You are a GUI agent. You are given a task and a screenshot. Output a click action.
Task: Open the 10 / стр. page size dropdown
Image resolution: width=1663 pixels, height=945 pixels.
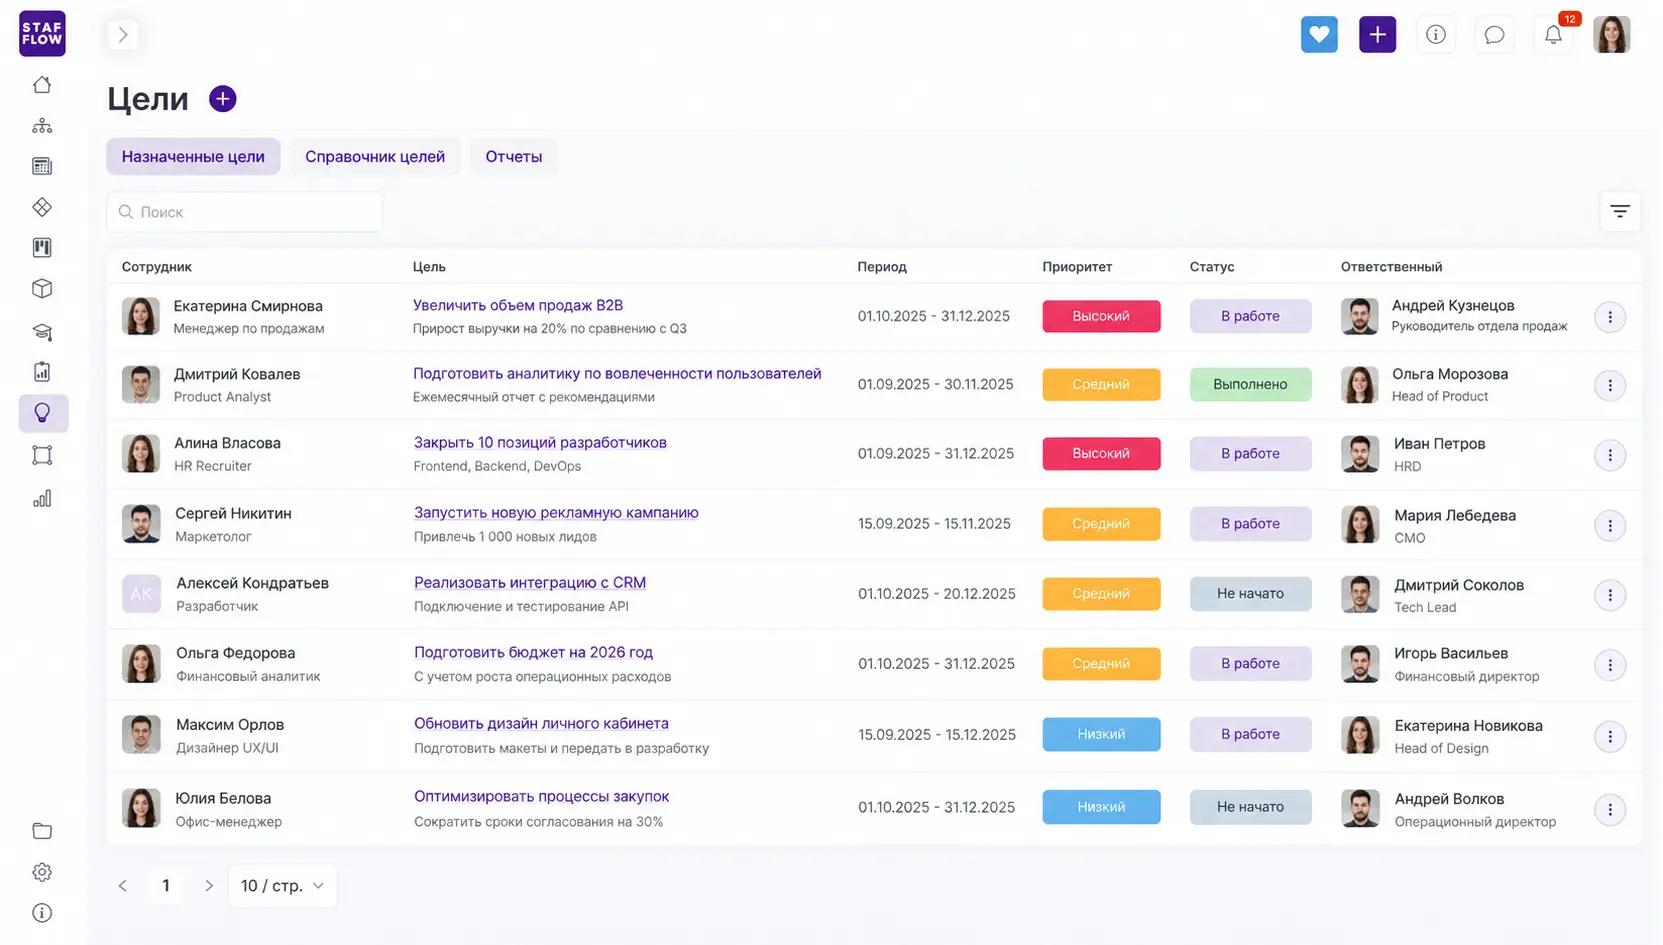[283, 886]
